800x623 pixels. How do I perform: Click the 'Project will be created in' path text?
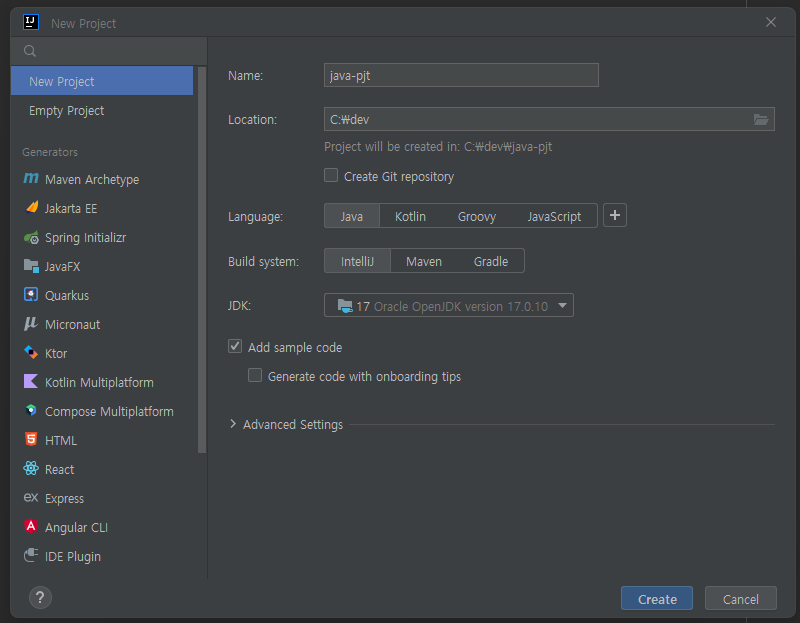click(438, 147)
